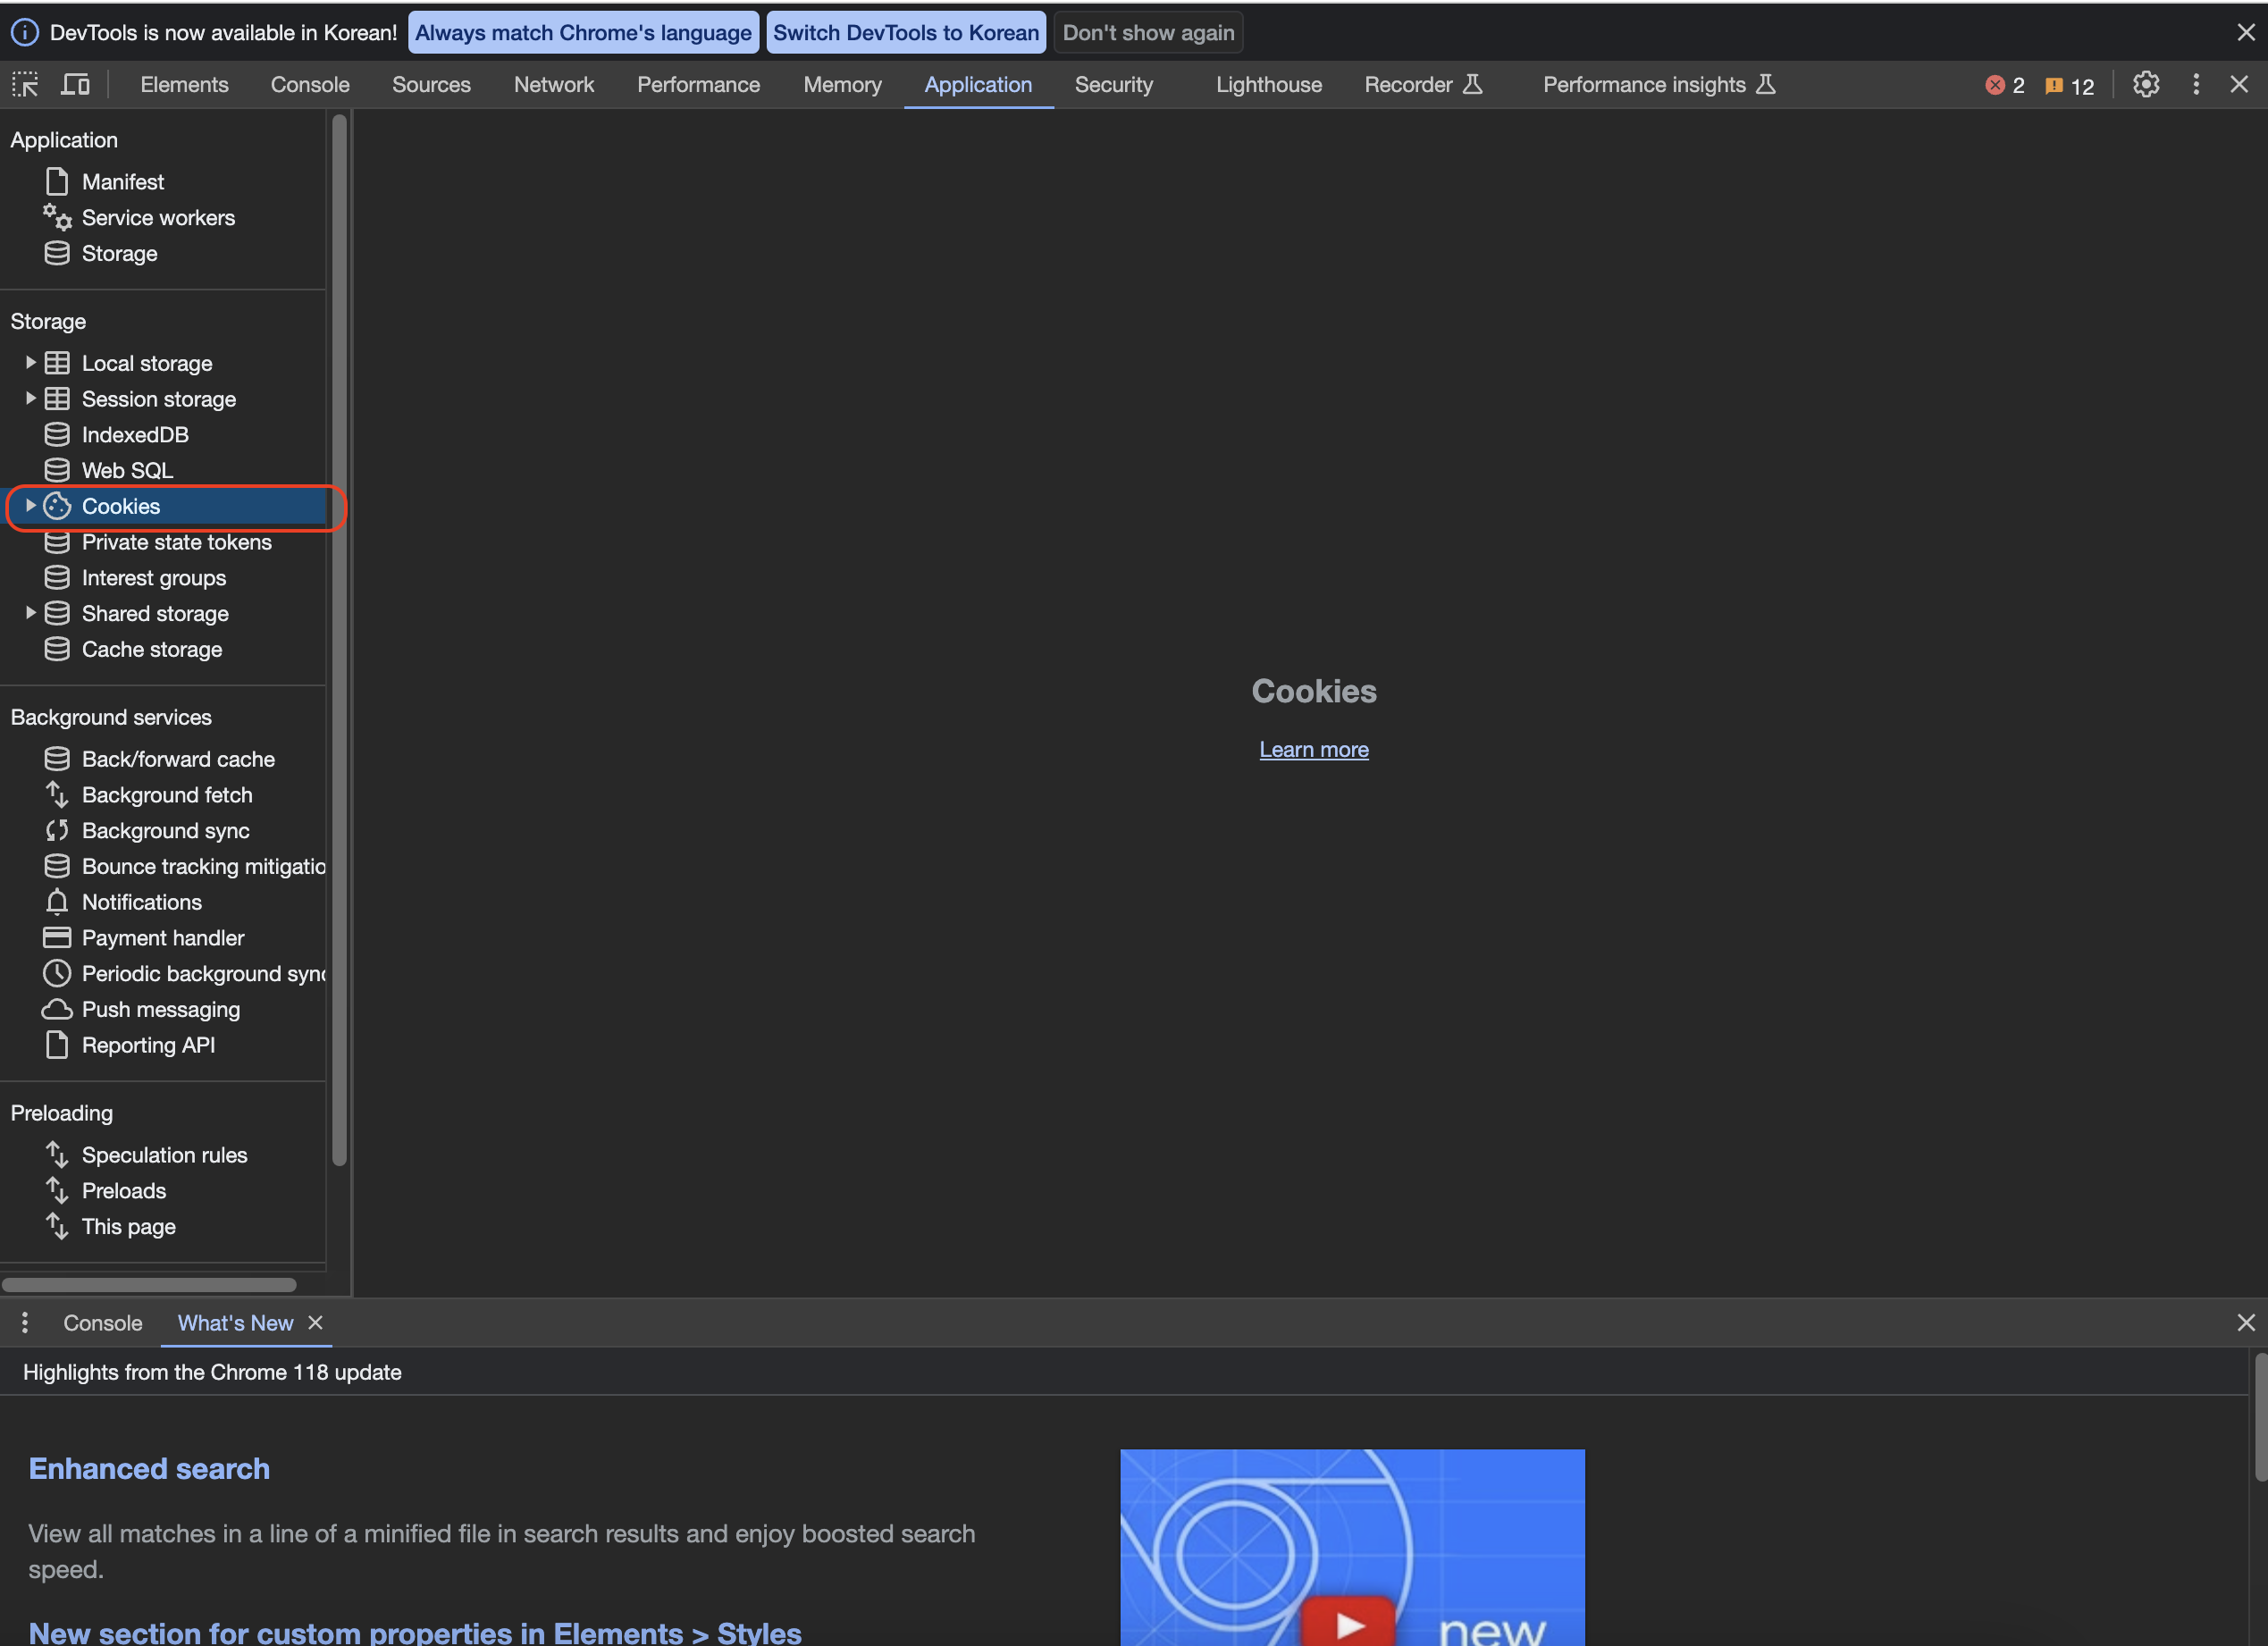Open the three-dot customize DevTools menu
Viewport: 2268px width, 1646px height.
[2196, 85]
